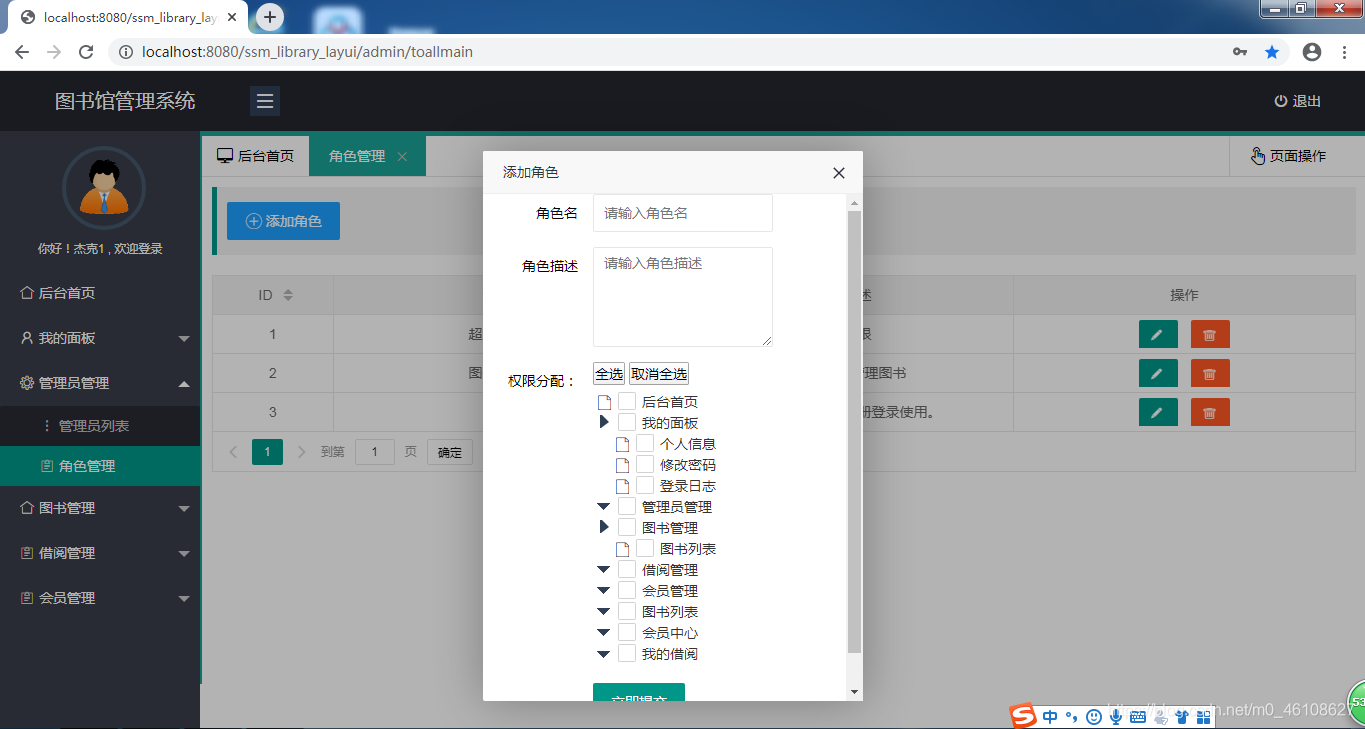This screenshot has height=729, width=1365.
Task: Delete role row 2 with trash icon
Action: 1210,373
